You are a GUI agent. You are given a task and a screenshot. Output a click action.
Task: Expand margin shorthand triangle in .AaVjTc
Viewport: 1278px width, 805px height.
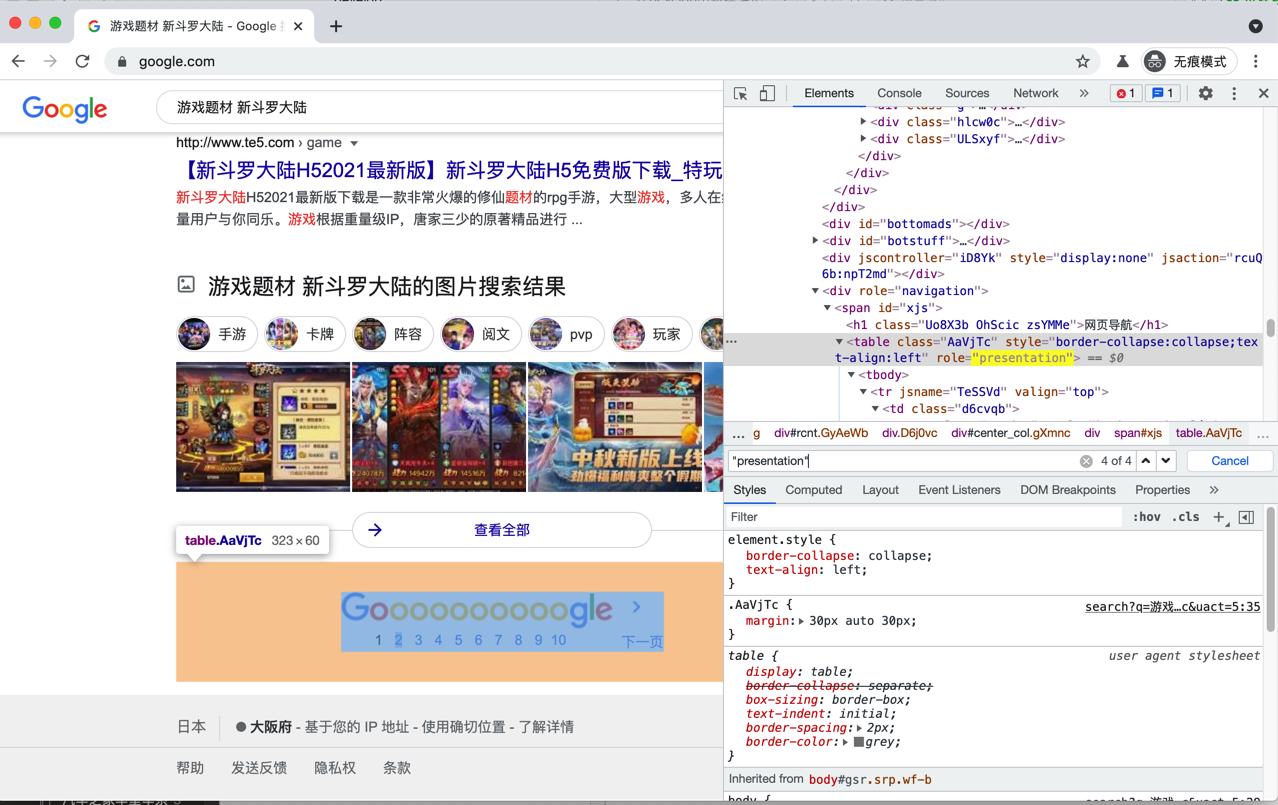click(x=801, y=621)
